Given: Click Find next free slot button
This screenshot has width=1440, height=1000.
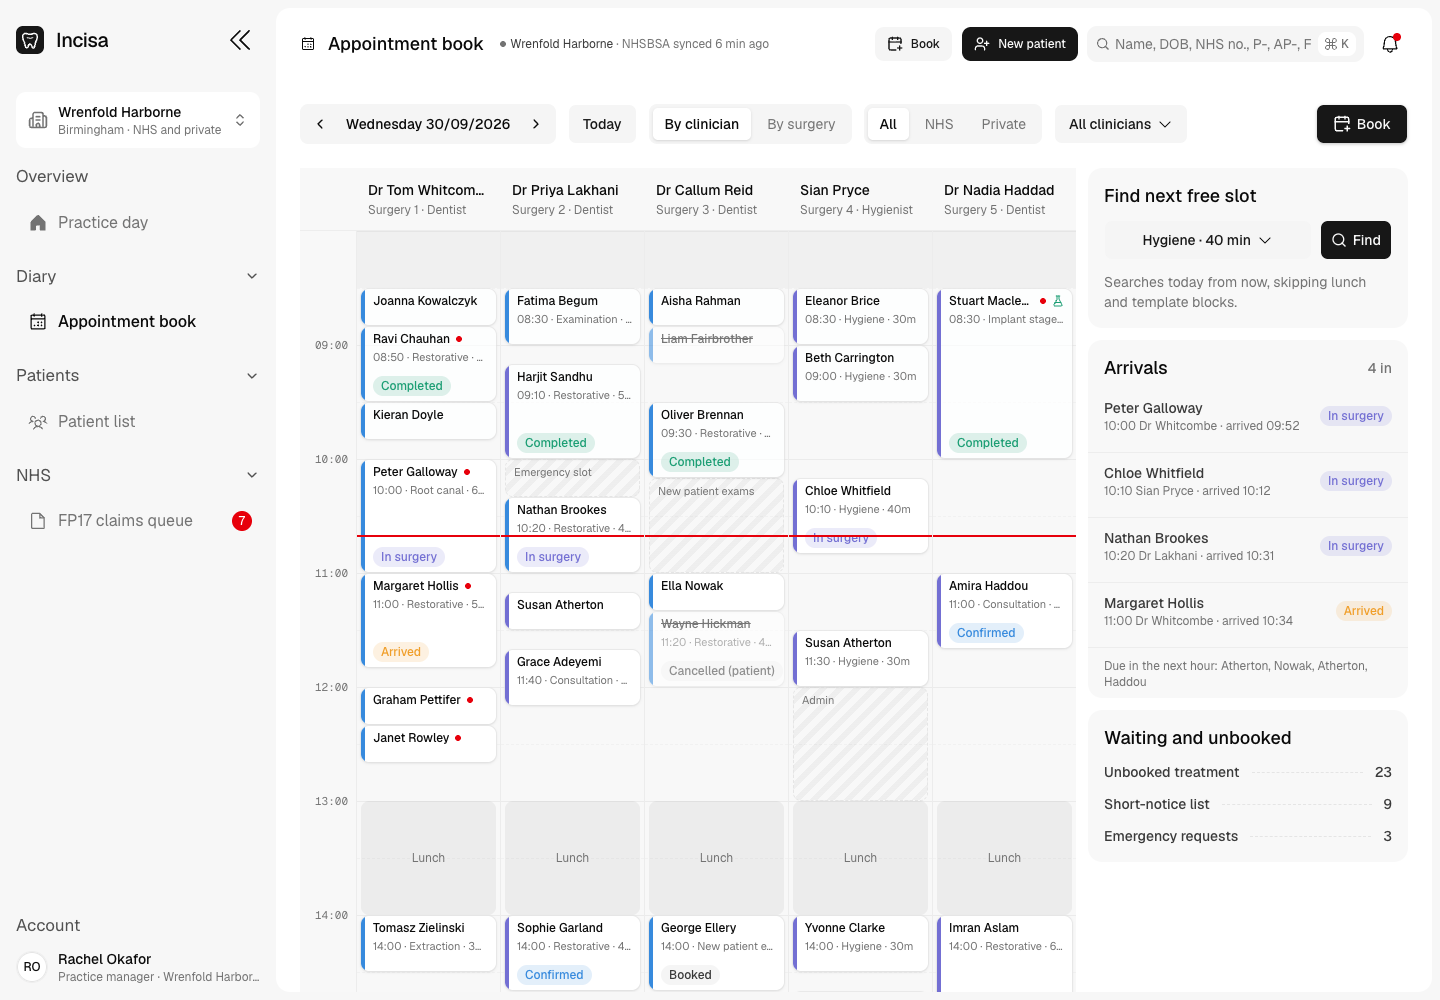Looking at the screenshot, I should coord(1356,240).
